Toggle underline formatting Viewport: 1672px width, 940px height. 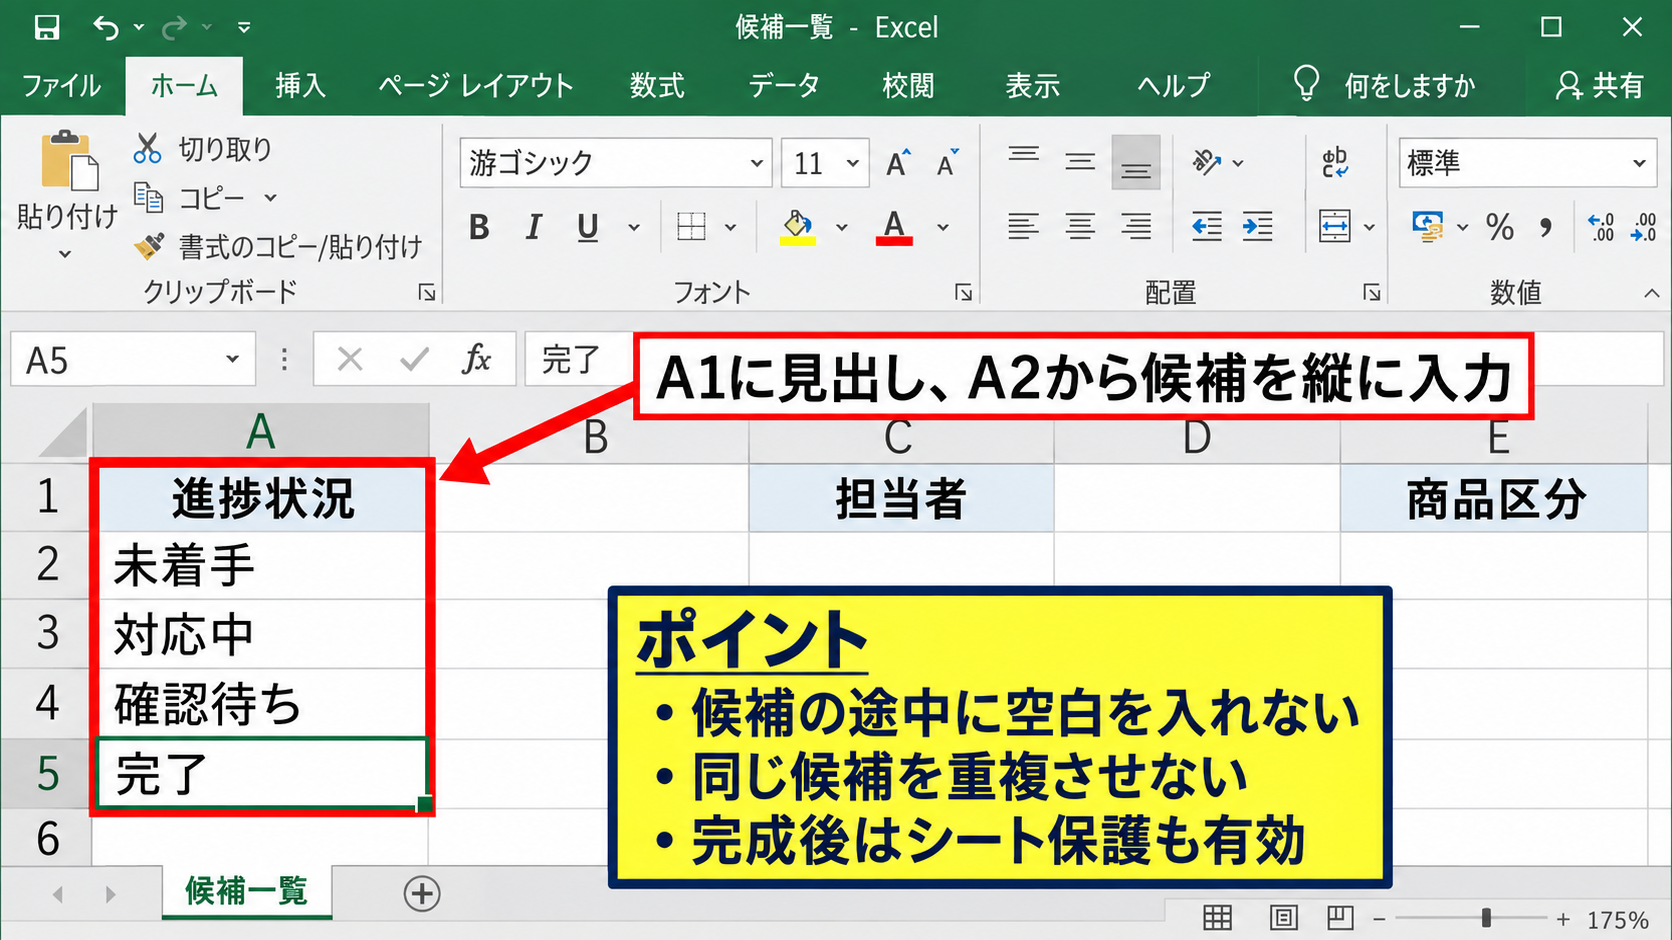point(588,228)
